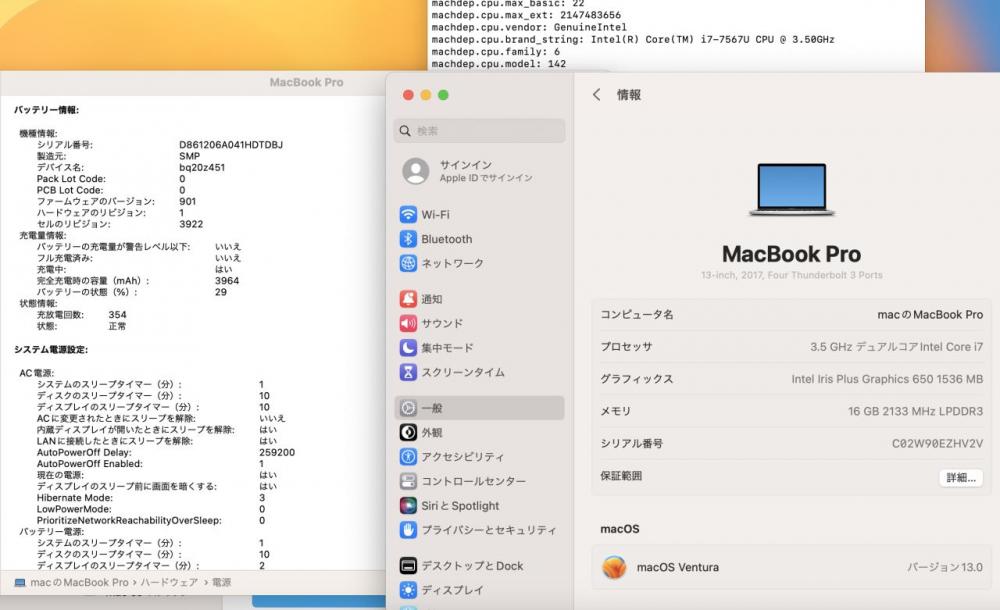Click machdep.cpu.model: 142 line
The image size is (1000, 610).
[x=499, y=64]
